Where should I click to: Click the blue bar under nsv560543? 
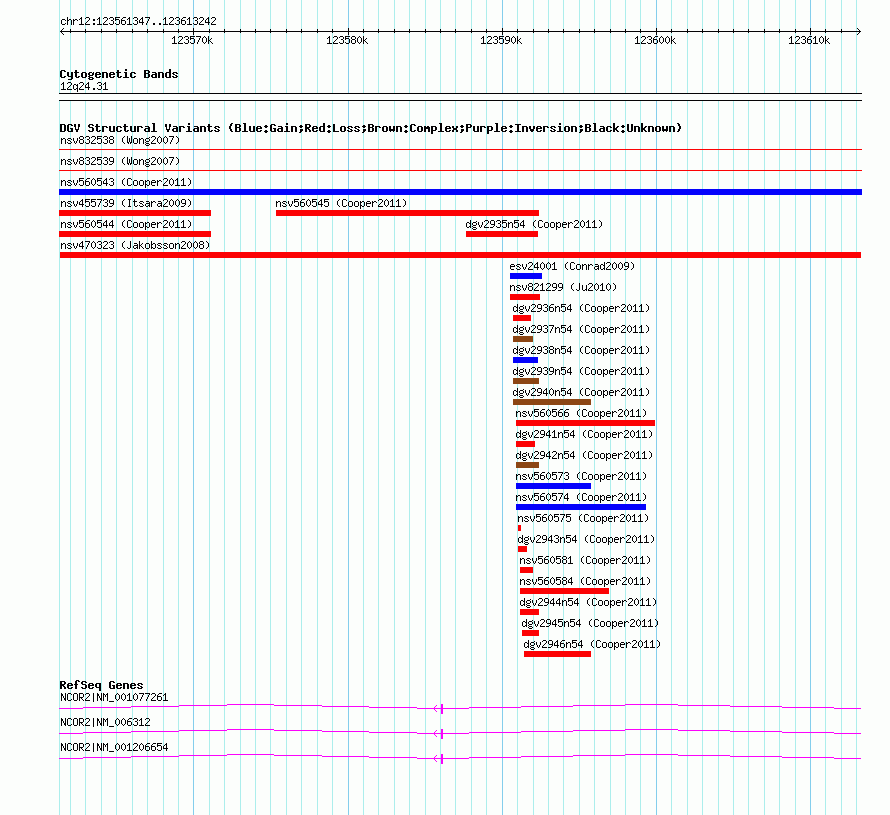tap(460, 192)
